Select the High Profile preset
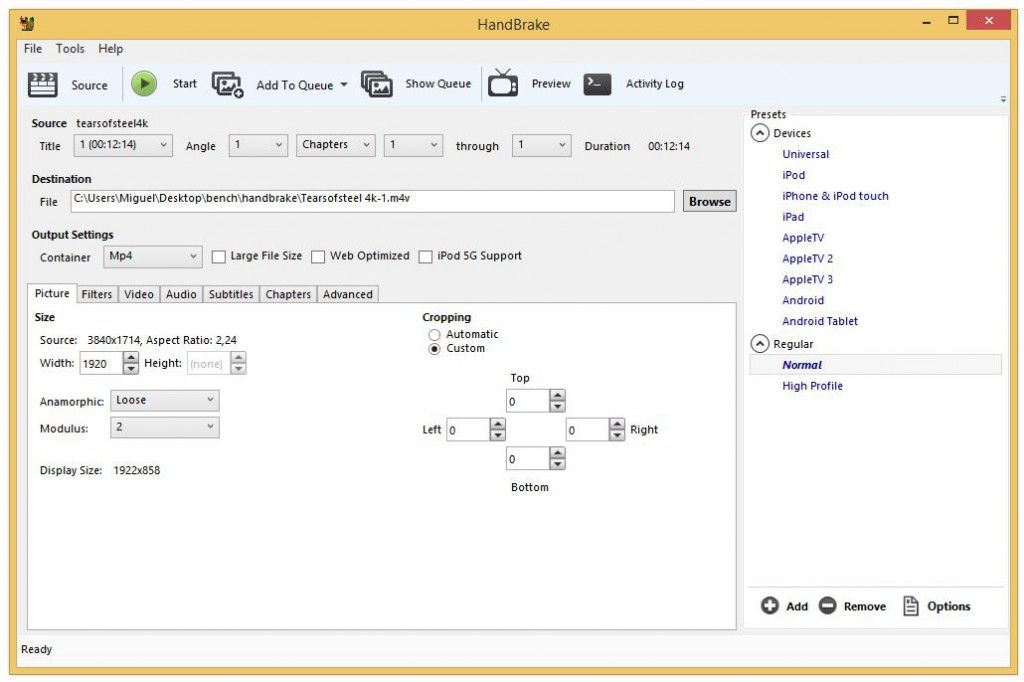Image resolution: width=1024 pixels, height=682 pixels. tap(812, 386)
